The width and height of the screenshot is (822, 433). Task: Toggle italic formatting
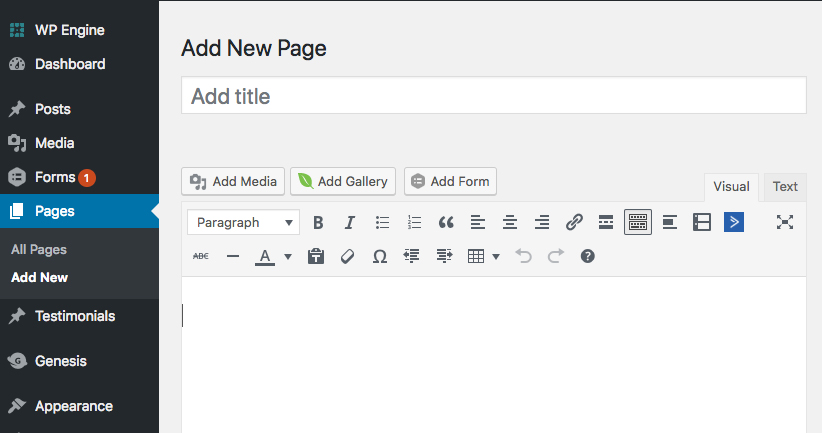350,223
